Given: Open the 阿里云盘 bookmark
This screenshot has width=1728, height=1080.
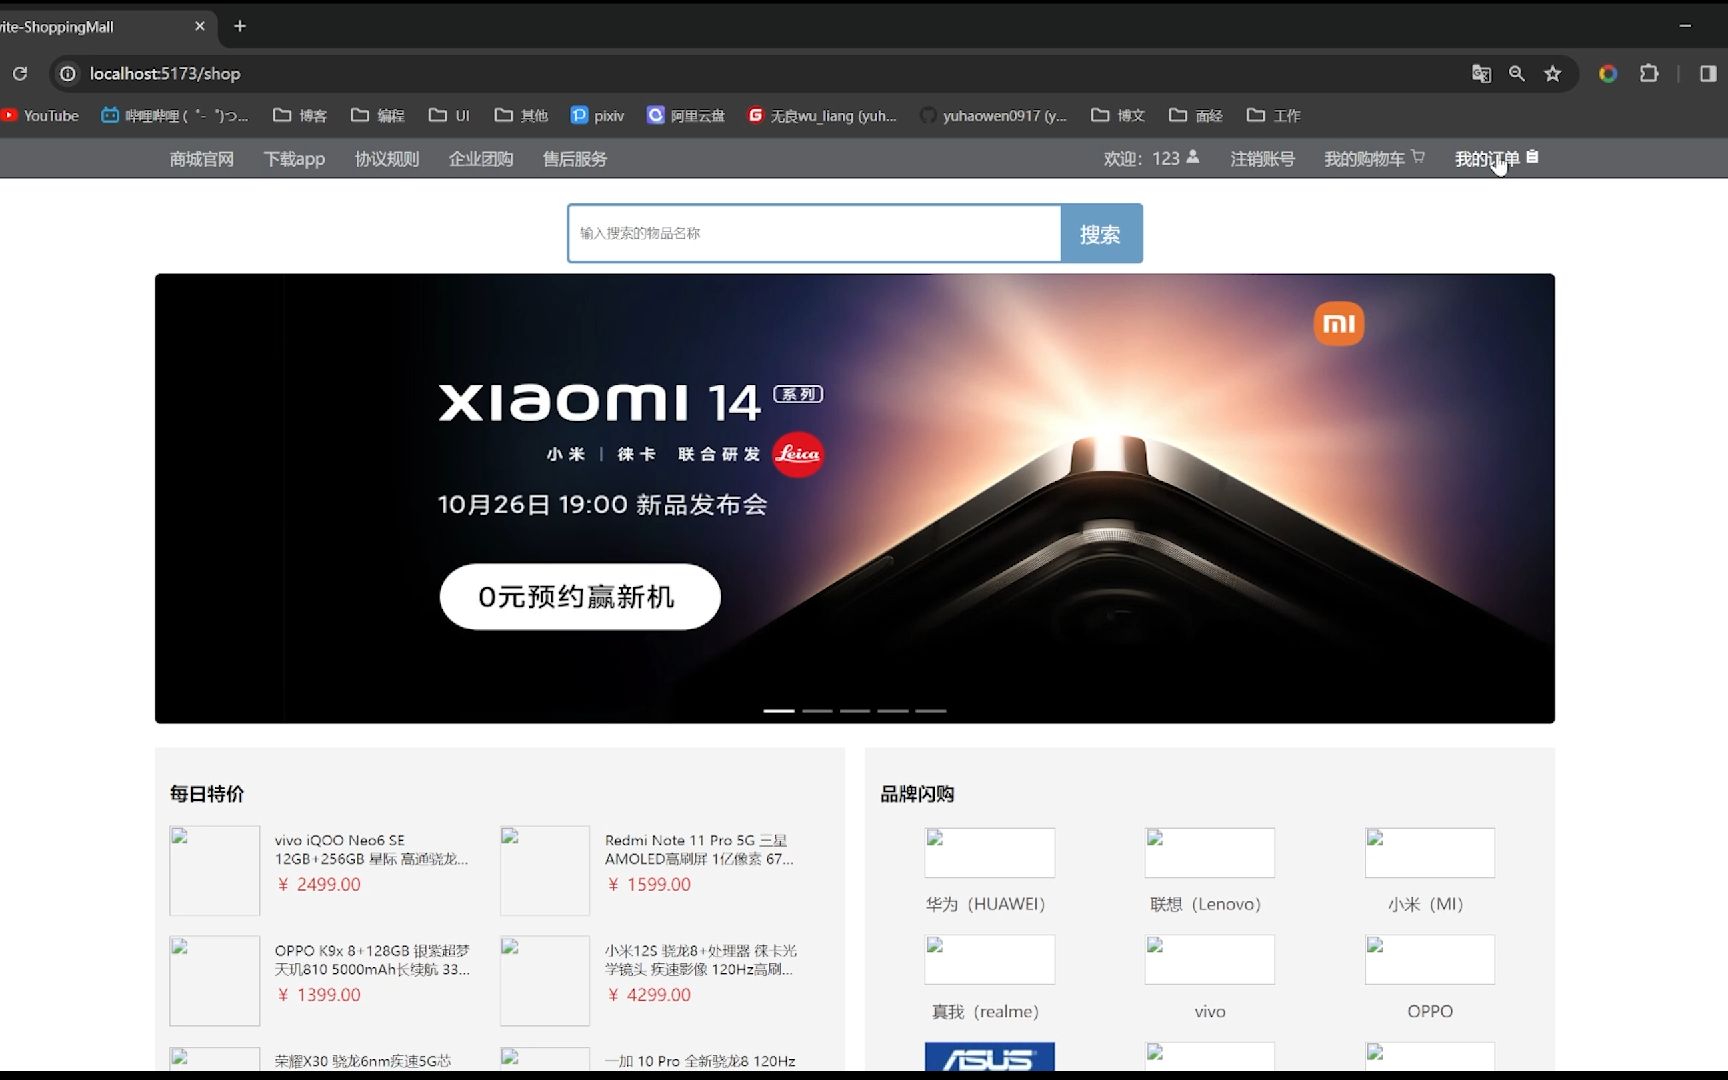Looking at the screenshot, I should [x=686, y=115].
